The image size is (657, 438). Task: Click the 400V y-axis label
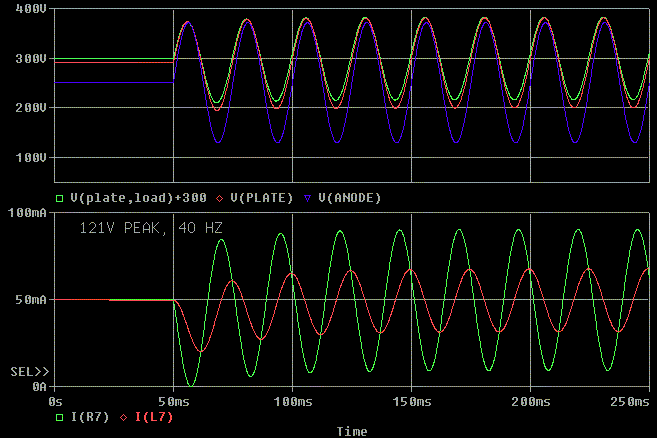tap(30, 9)
